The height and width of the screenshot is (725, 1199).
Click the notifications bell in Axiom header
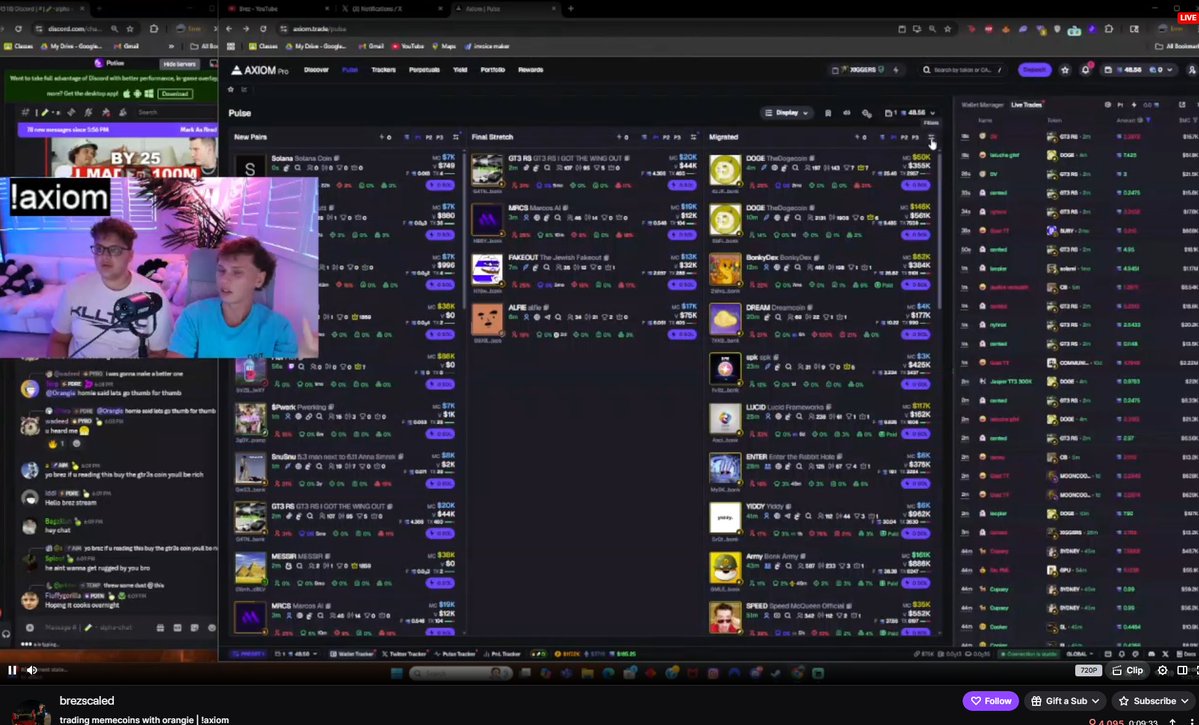tap(1085, 70)
